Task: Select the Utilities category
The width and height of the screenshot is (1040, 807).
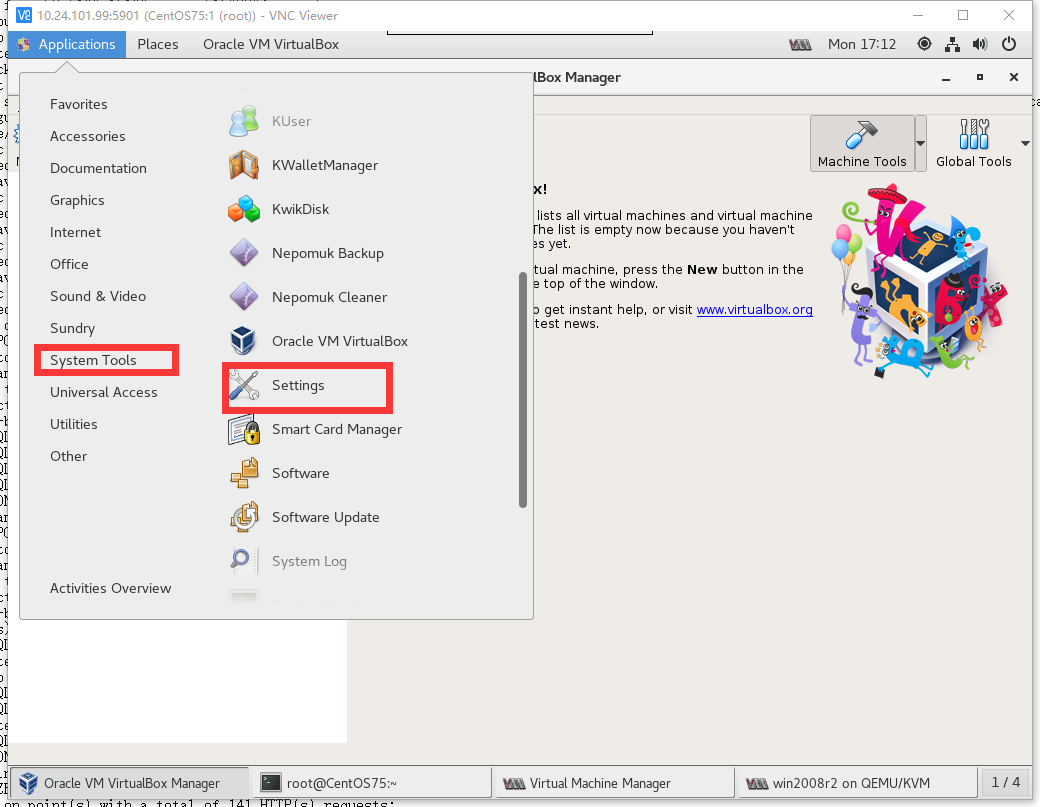Action: tap(74, 424)
